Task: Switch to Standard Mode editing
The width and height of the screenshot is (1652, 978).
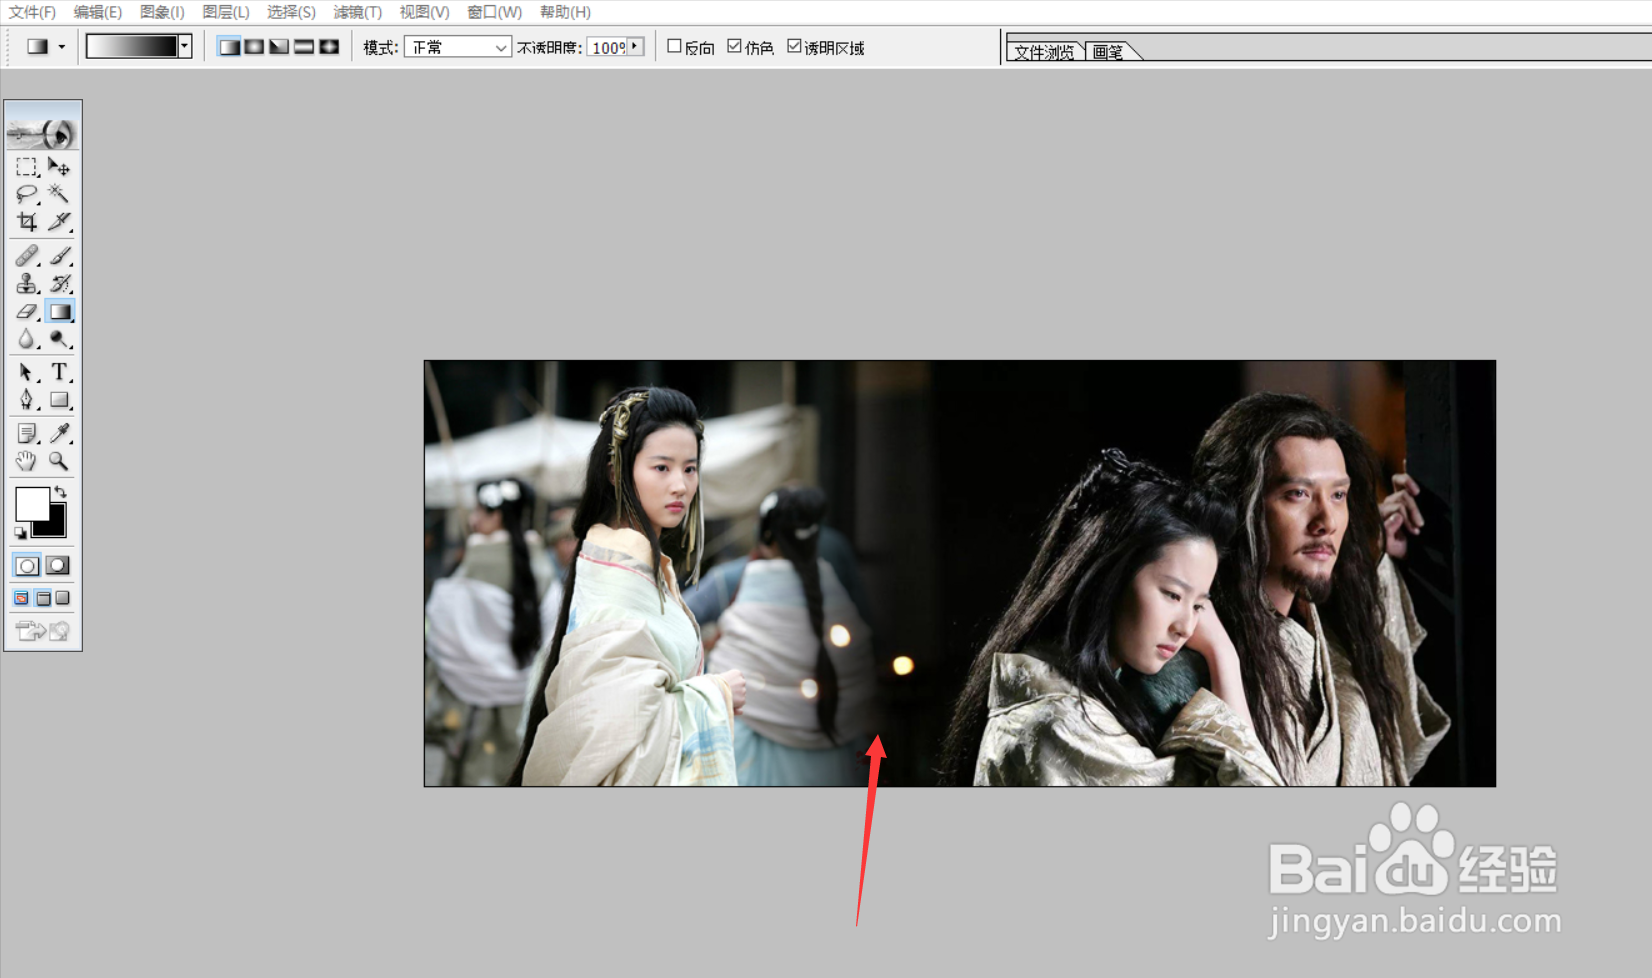Action: coord(27,566)
